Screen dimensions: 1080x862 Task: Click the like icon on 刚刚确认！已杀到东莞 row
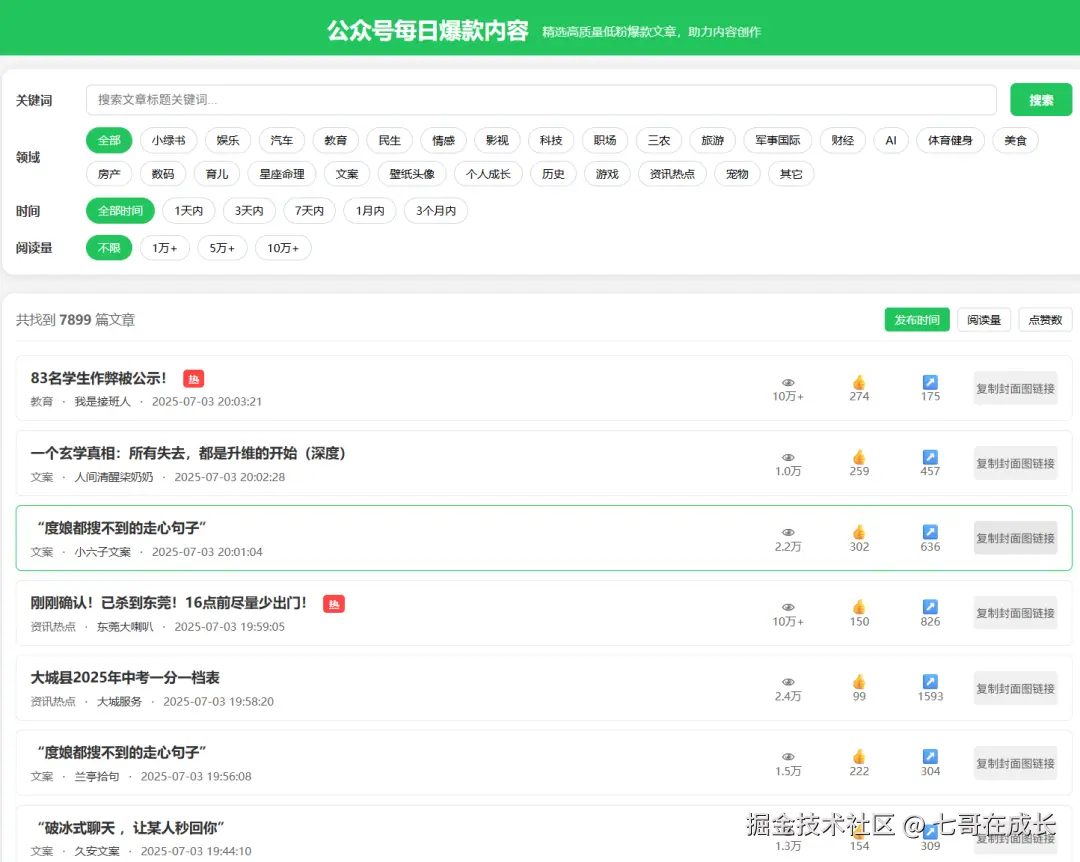tap(859, 607)
